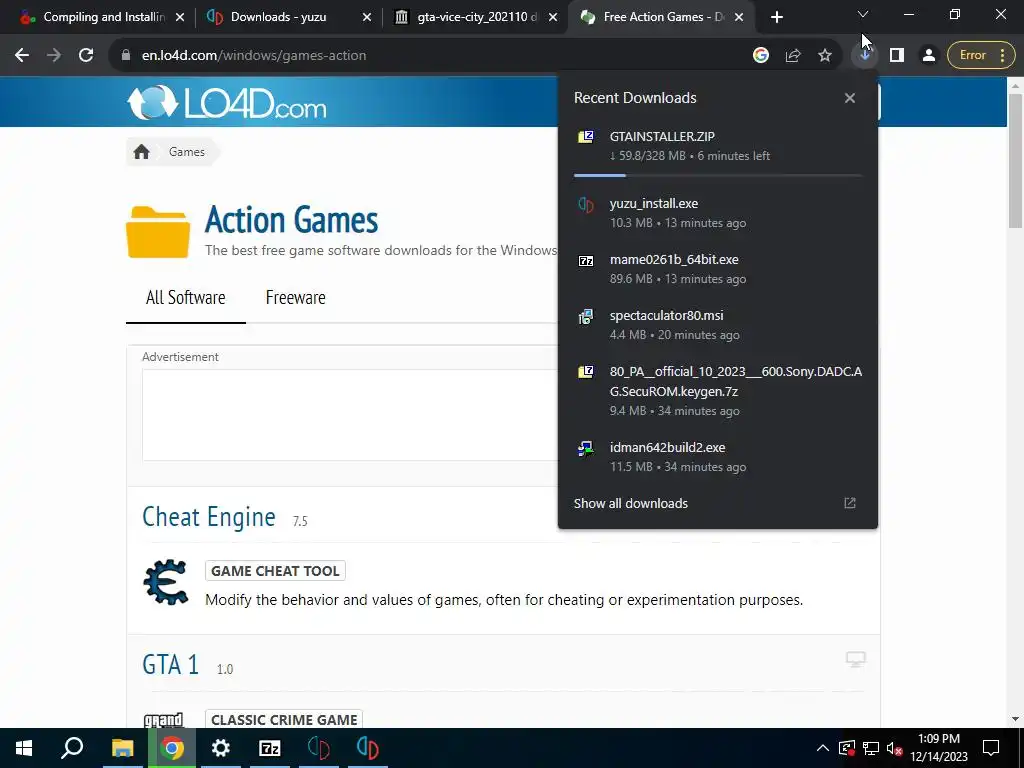Image resolution: width=1024 pixels, height=768 pixels.
Task: Click the CLASSIC CRIME GAME tag
Action: pos(284,720)
